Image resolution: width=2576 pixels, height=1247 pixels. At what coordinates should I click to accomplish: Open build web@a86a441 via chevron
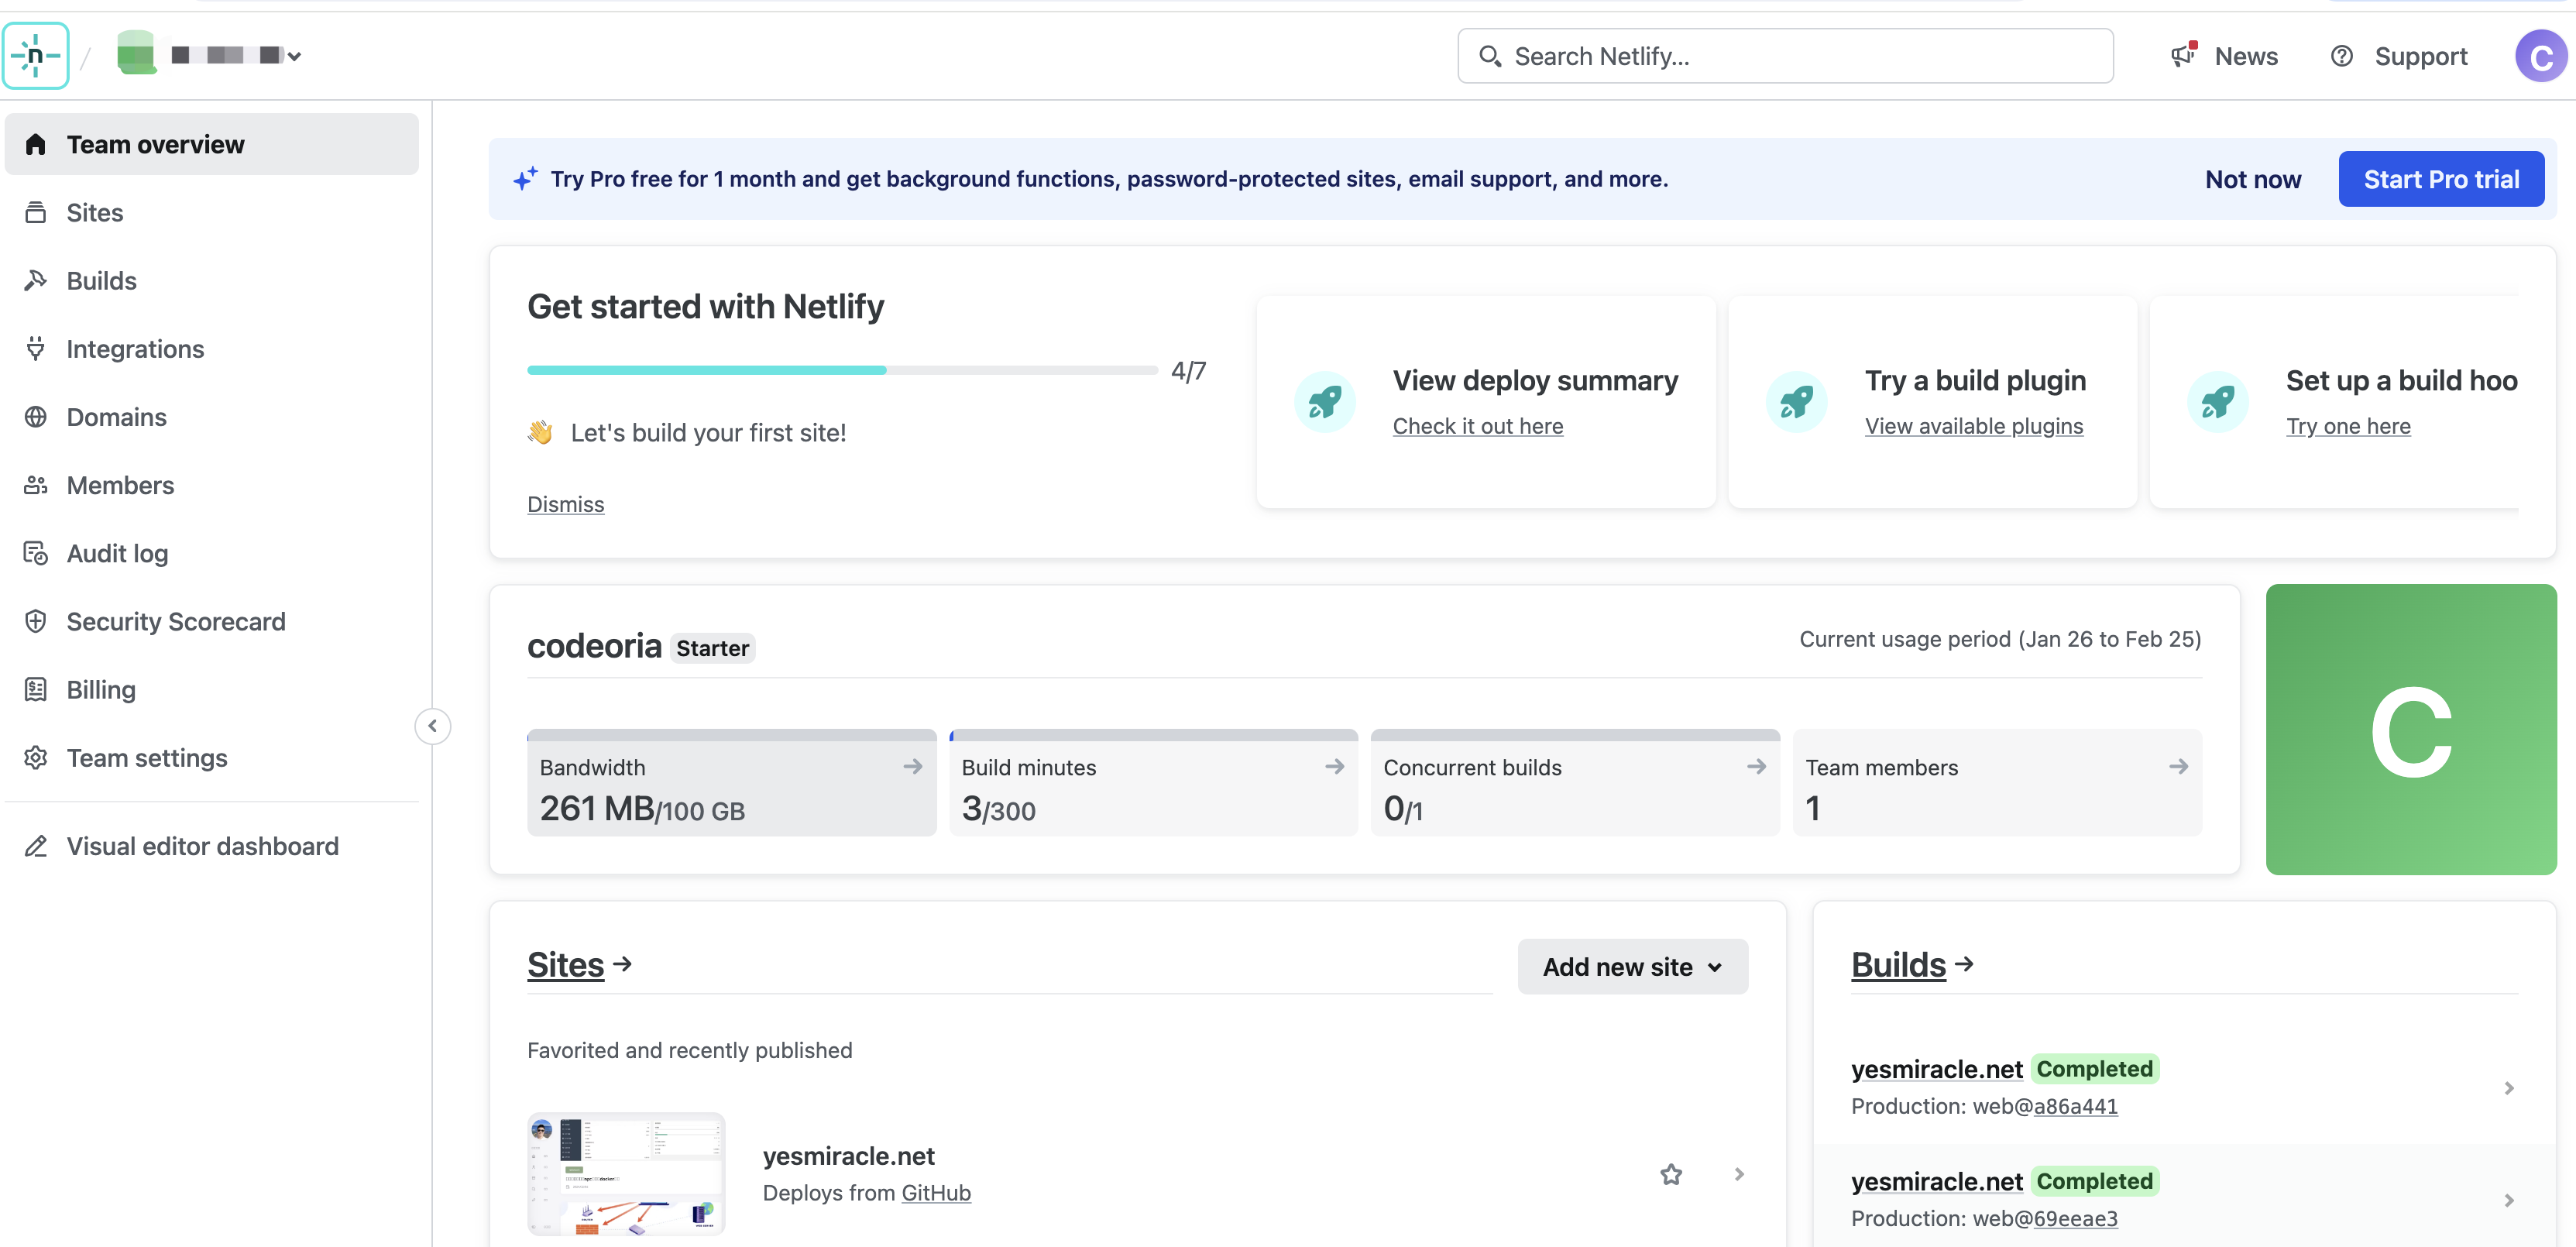(x=2508, y=1087)
